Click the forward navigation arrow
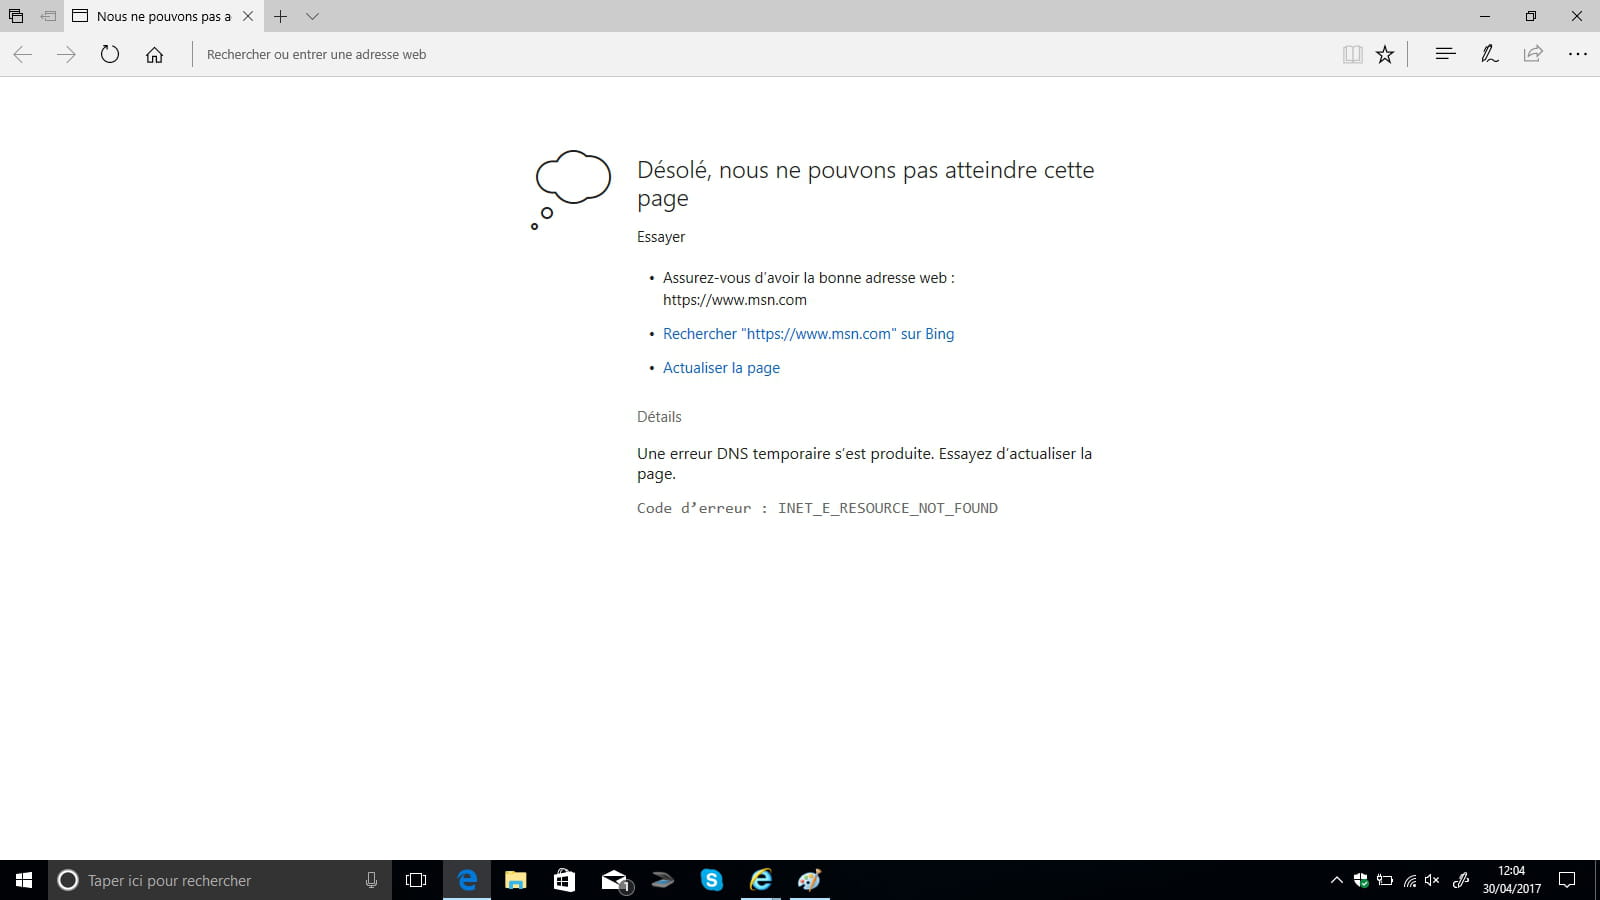 [x=66, y=55]
